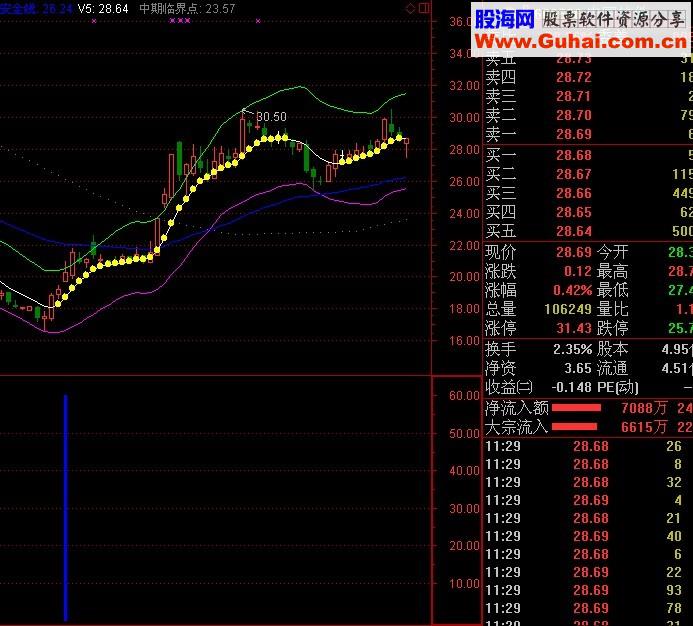Click the leftmost purple x marker

pyautogui.click(x=94, y=21)
